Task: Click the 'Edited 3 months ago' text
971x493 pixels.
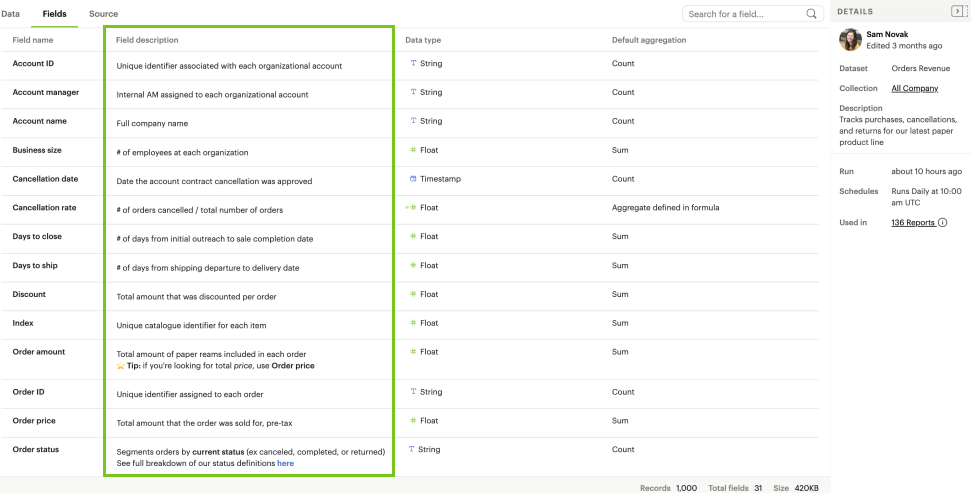Action: point(904,46)
